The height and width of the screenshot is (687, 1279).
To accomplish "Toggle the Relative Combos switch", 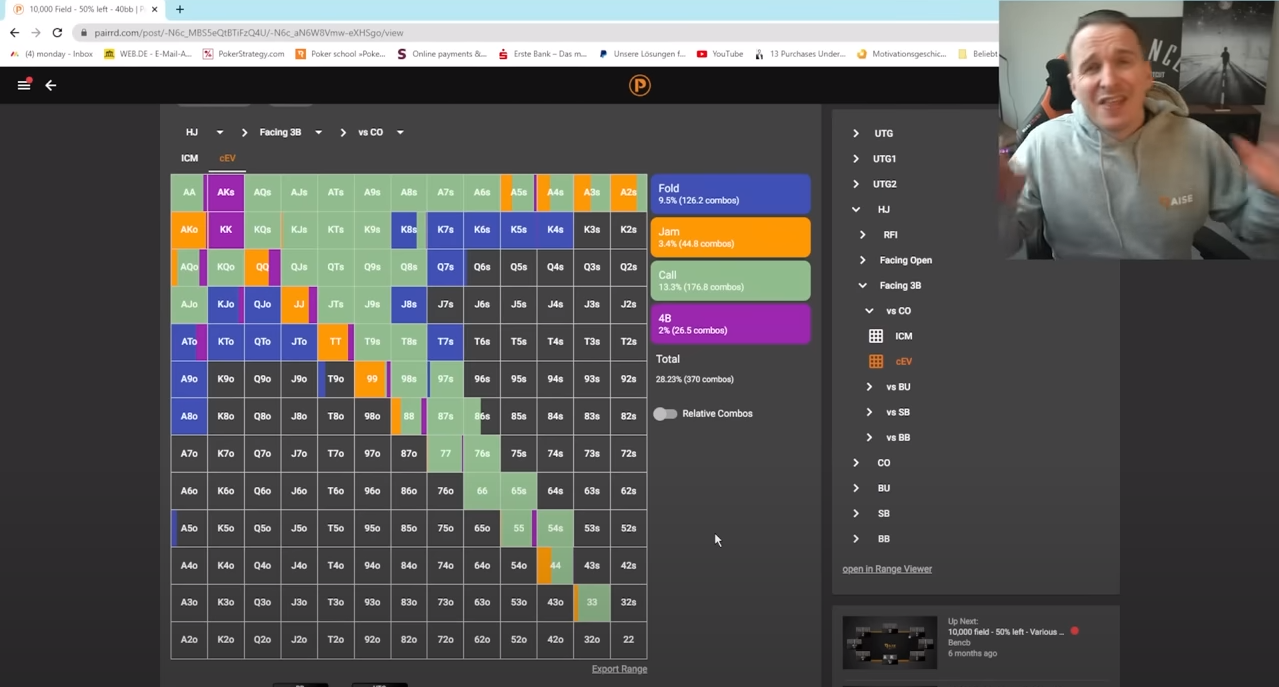I will point(665,414).
